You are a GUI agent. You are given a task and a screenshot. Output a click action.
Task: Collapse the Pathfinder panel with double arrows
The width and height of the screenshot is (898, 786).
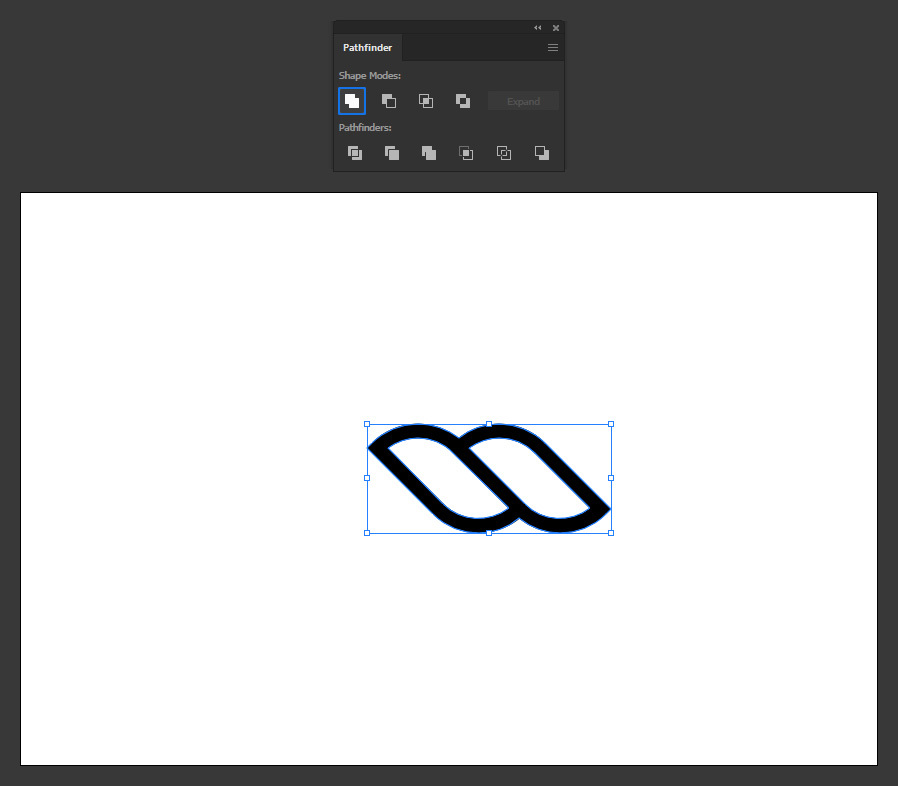point(537,27)
